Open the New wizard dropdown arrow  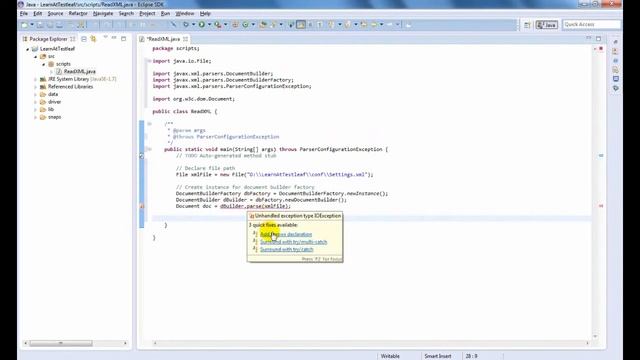click(x=32, y=24)
